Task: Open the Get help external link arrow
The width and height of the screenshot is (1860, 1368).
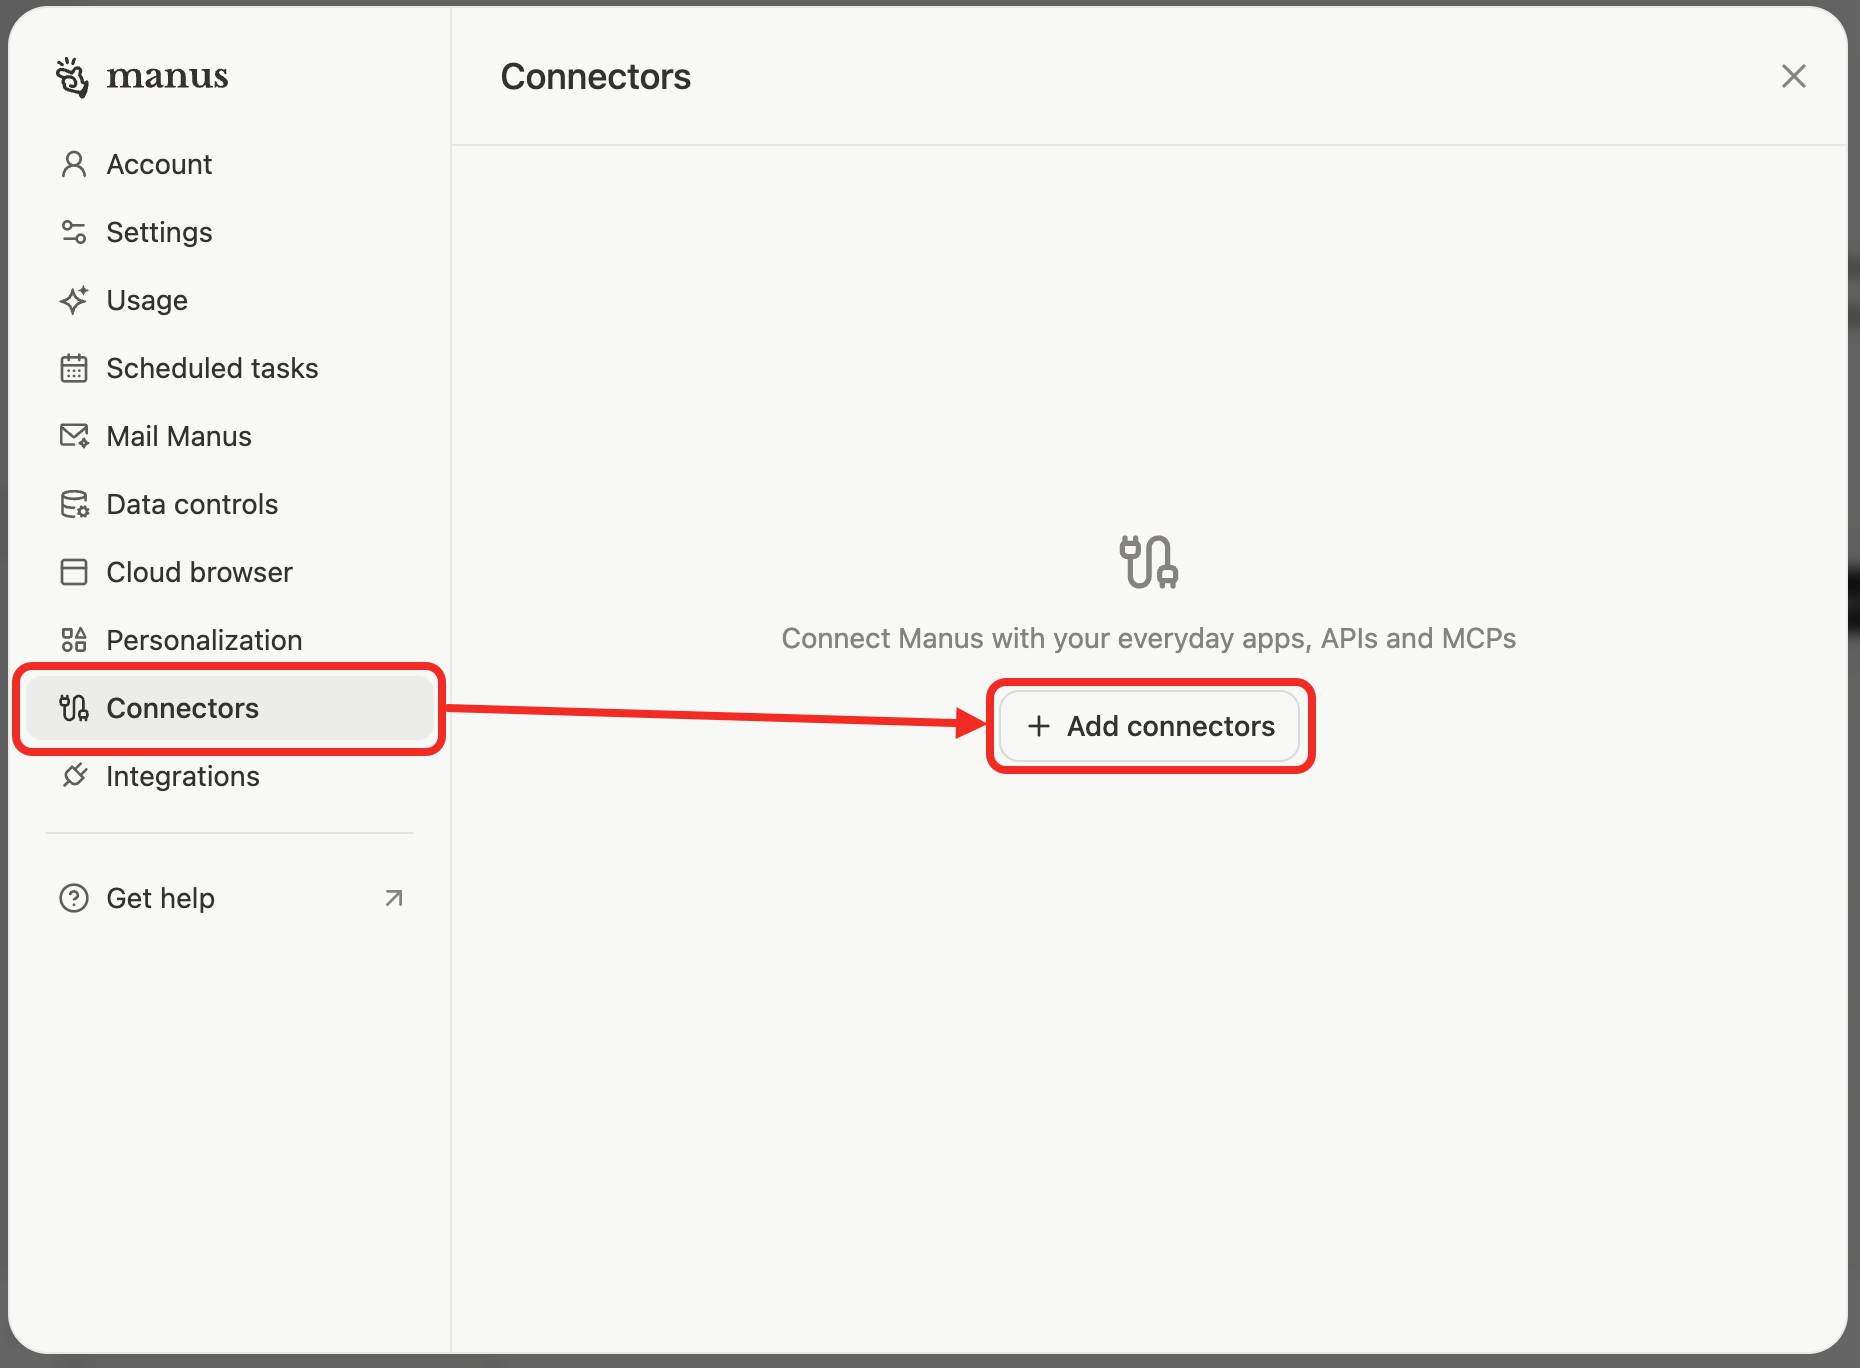Action: click(394, 898)
